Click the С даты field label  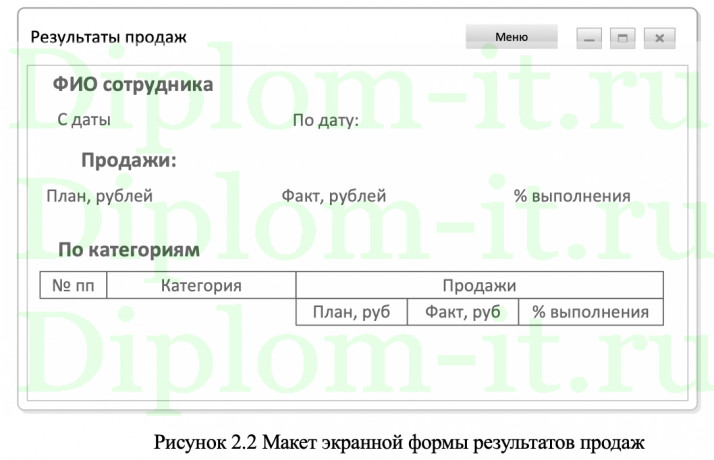click(84, 120)
